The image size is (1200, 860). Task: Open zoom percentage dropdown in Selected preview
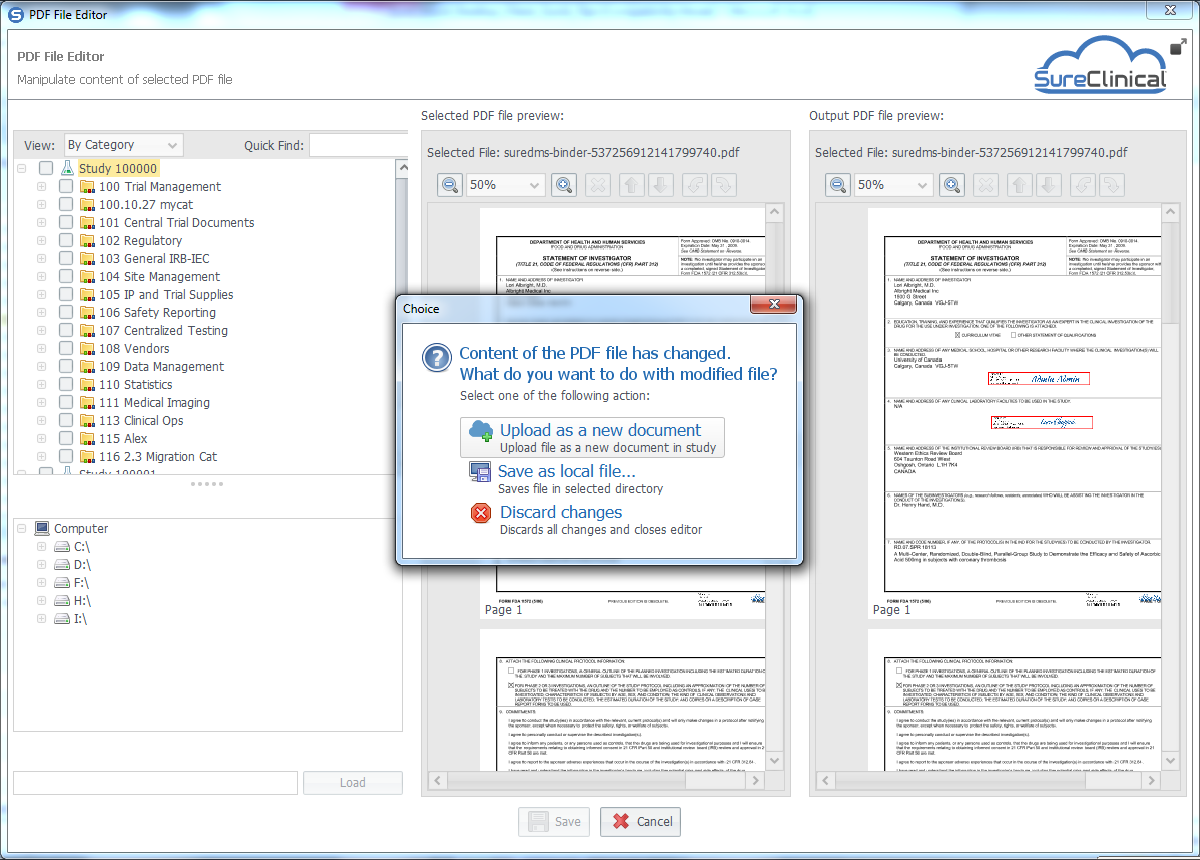tap(506, 185)
